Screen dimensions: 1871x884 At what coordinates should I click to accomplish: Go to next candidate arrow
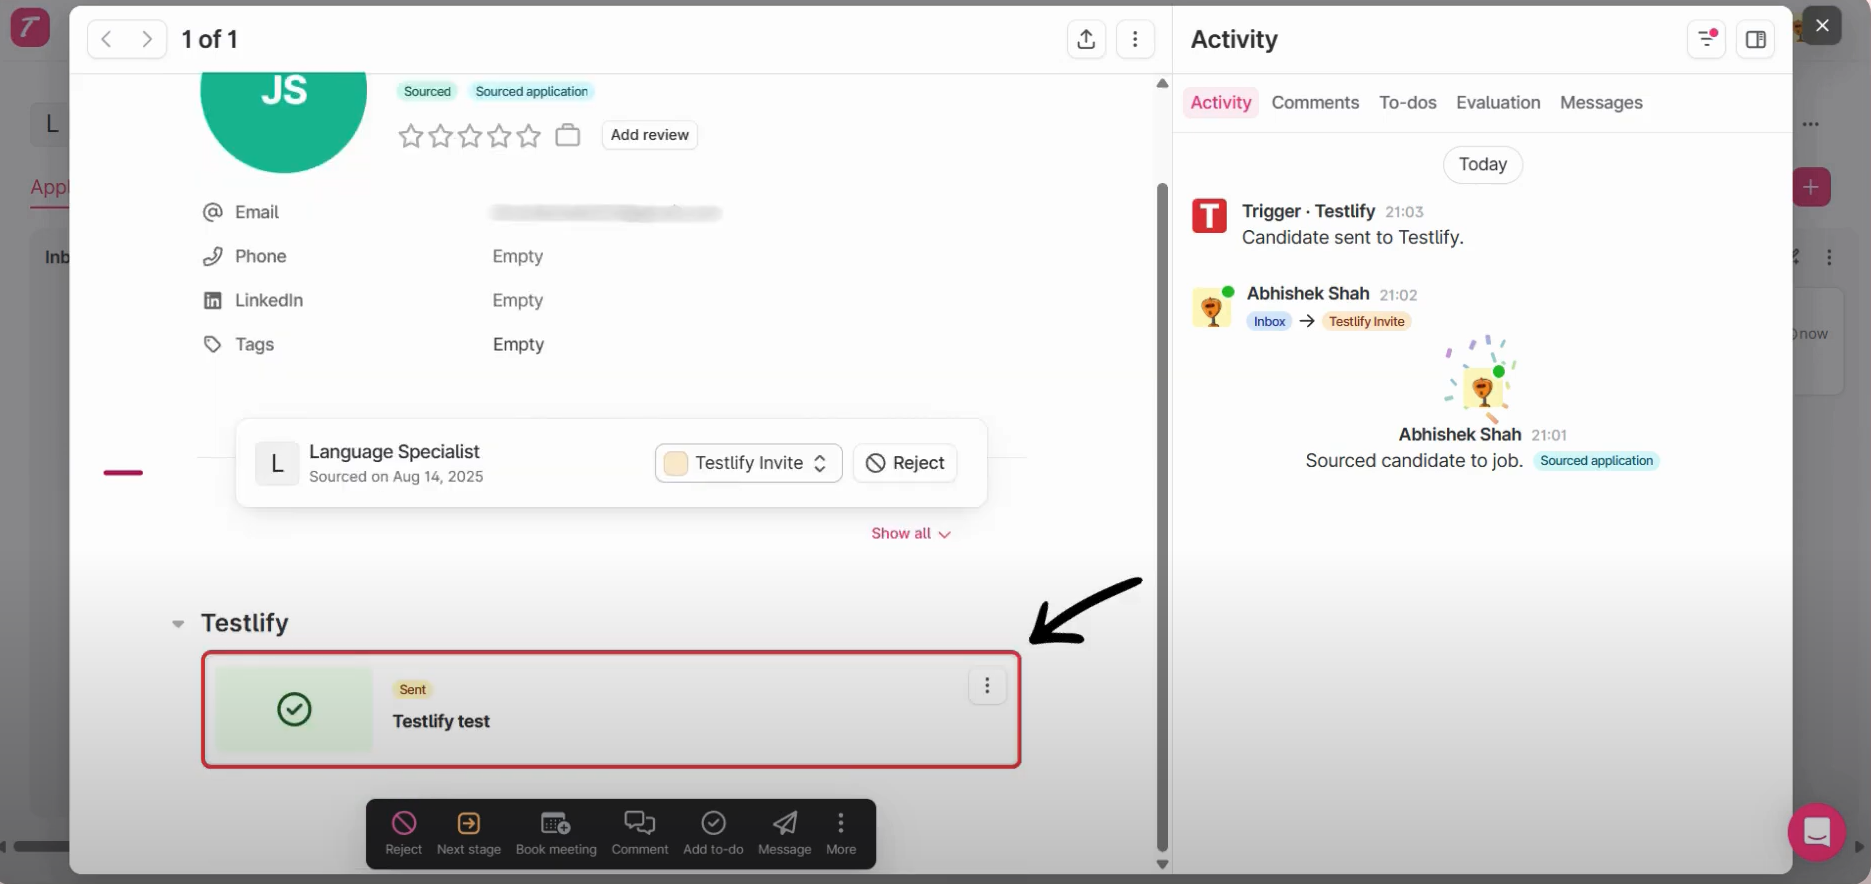[147, 39]
